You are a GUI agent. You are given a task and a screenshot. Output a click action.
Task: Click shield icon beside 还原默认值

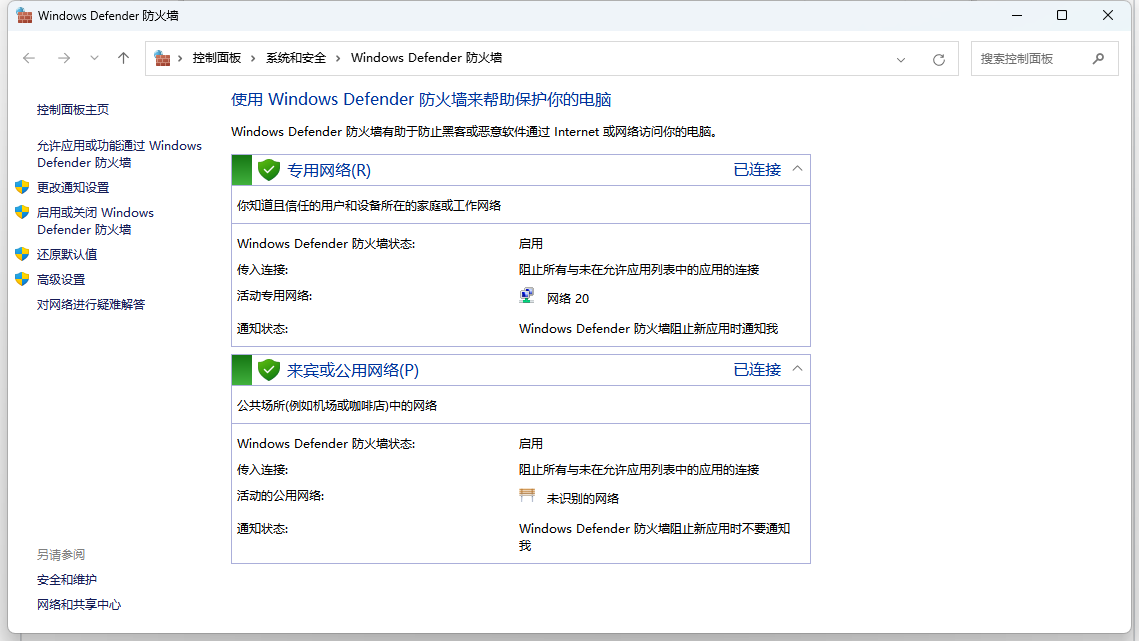pyautogui.click(x=22, y=254)
